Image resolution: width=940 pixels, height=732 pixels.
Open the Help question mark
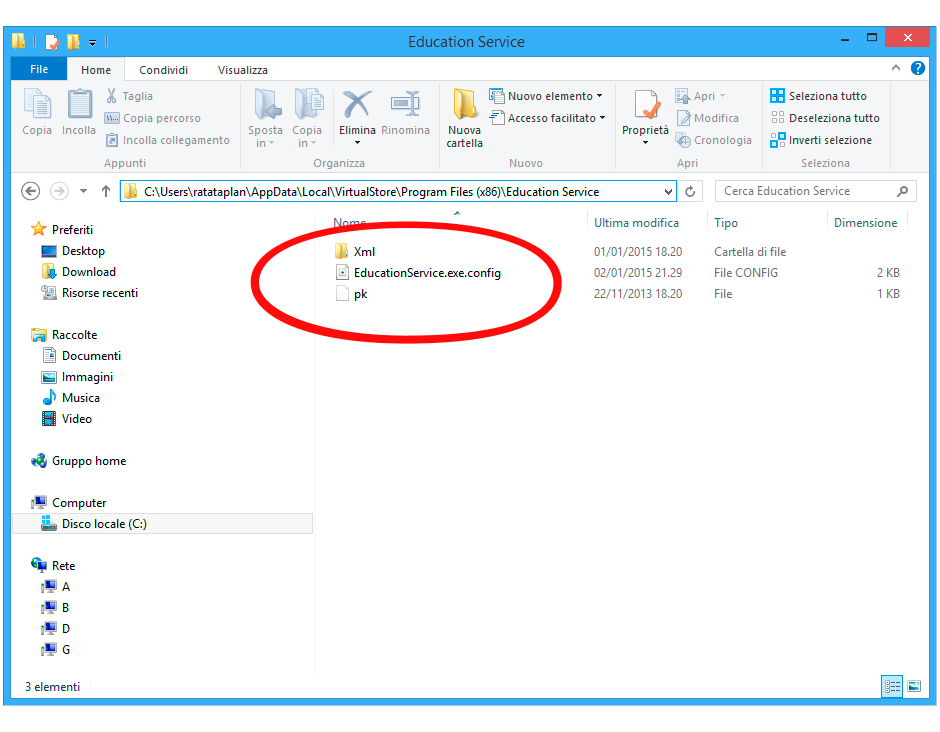tap(918, 68)
